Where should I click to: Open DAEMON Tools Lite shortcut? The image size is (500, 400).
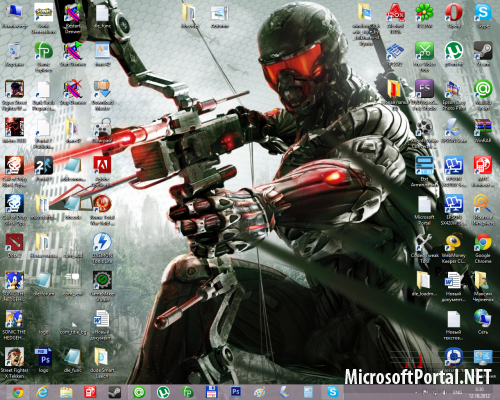(x=102, y=247)
